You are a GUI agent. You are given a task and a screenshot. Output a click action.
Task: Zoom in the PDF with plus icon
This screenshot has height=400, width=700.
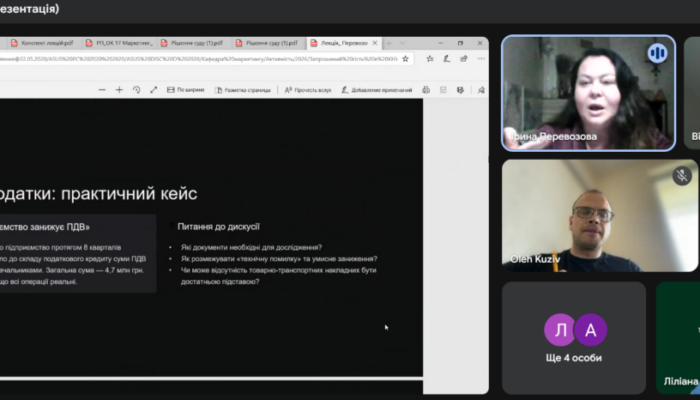[x=119, y=90]
